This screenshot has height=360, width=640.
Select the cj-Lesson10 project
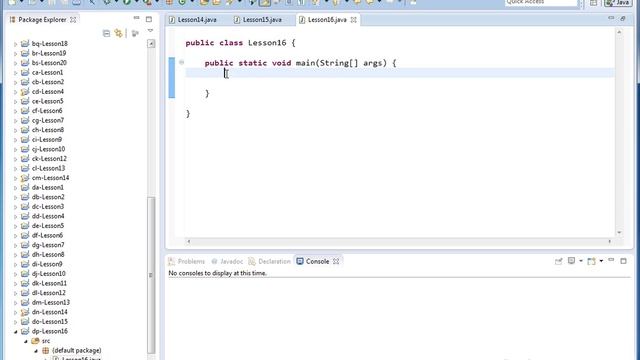[48, 149]
